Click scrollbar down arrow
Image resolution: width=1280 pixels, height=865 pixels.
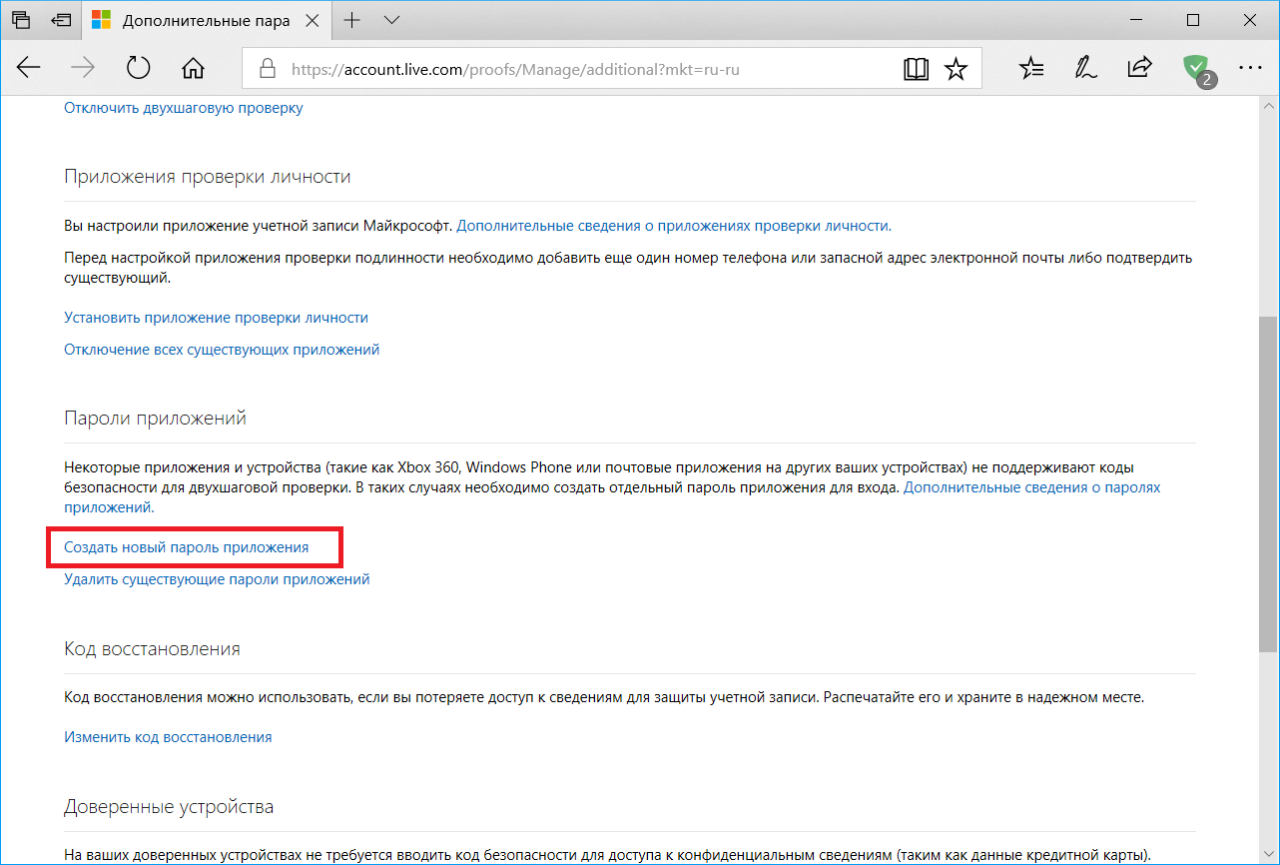[x=1269, y=855]
